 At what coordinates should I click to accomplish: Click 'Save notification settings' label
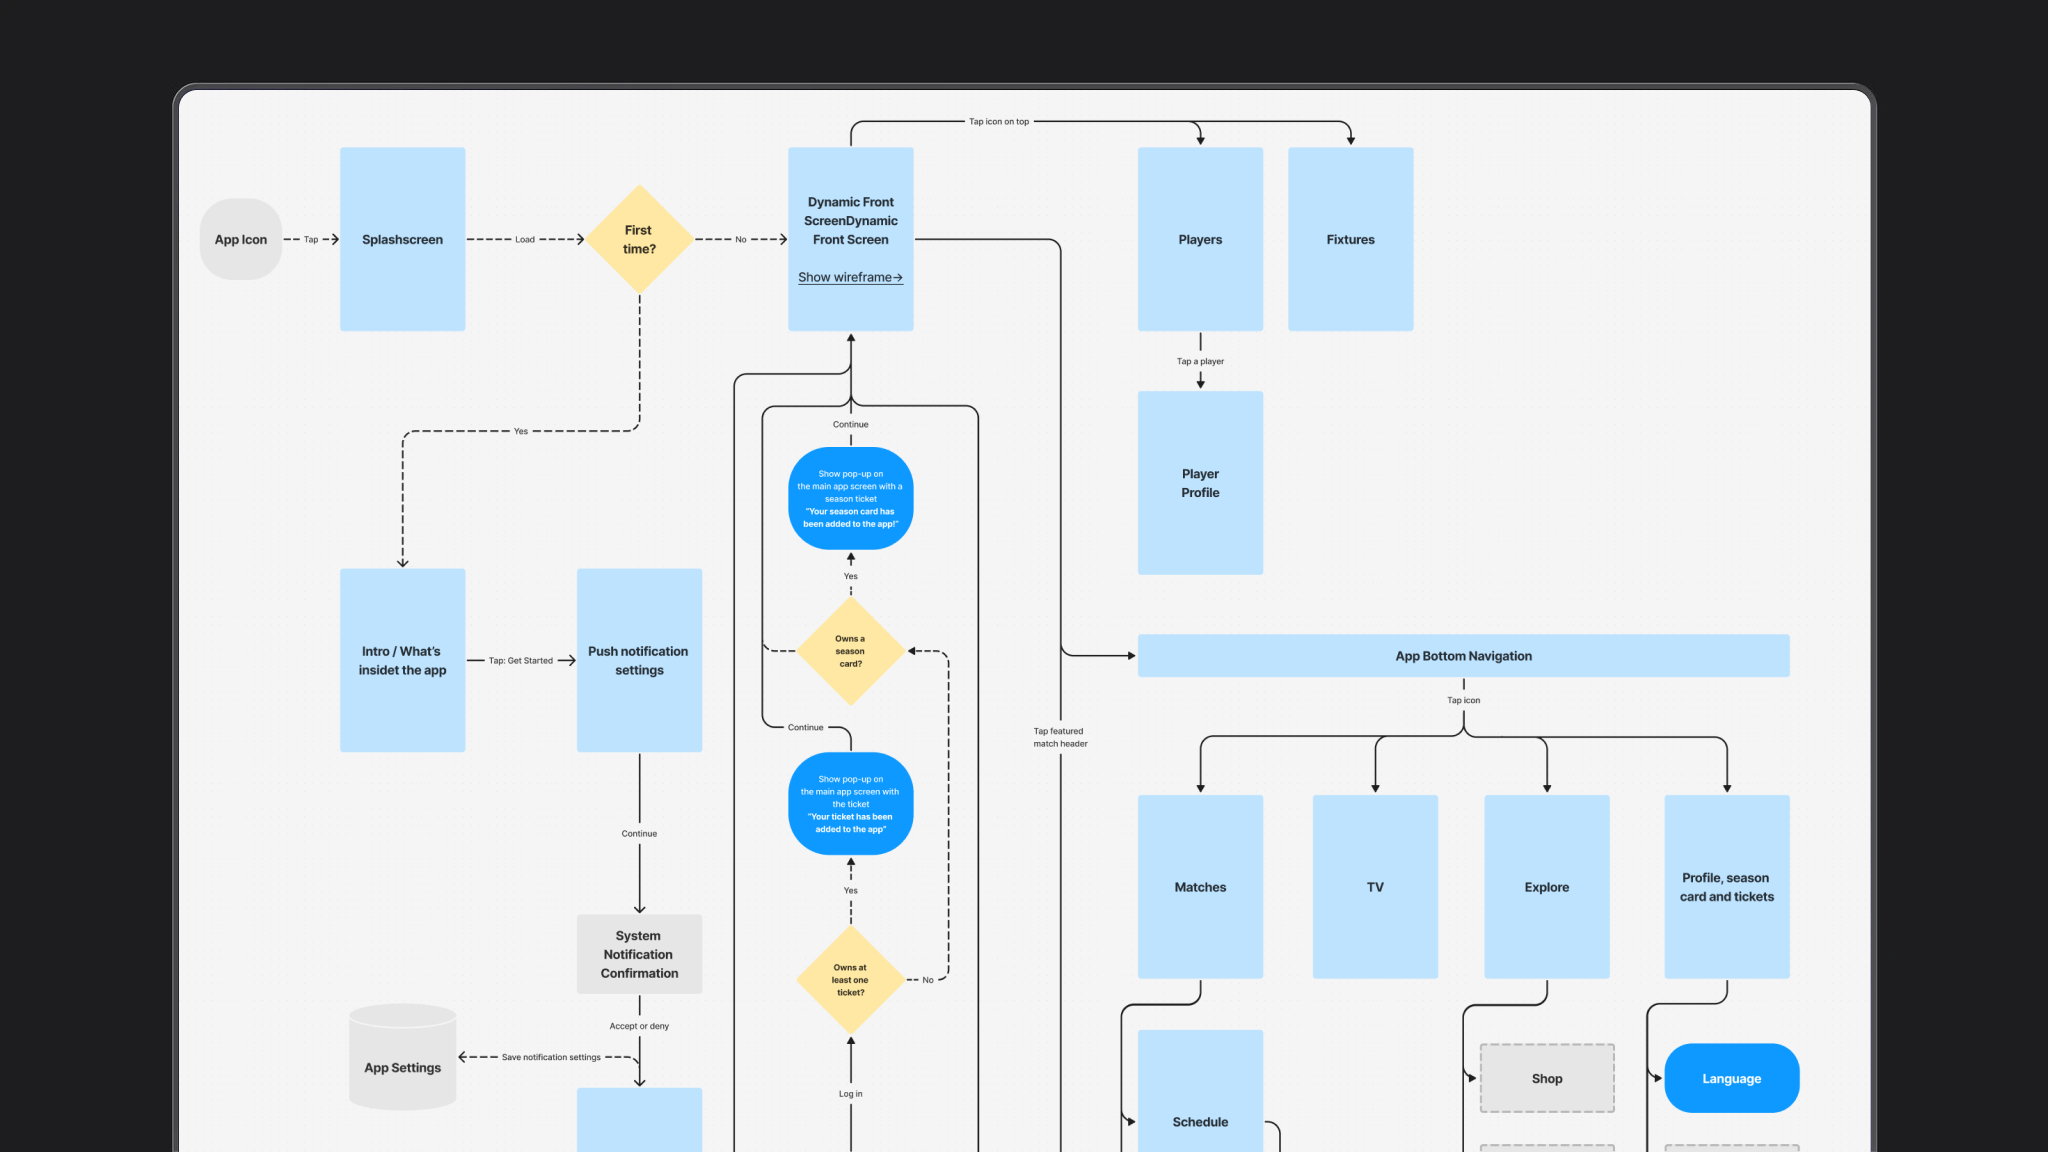click(x=551, y=1057)
